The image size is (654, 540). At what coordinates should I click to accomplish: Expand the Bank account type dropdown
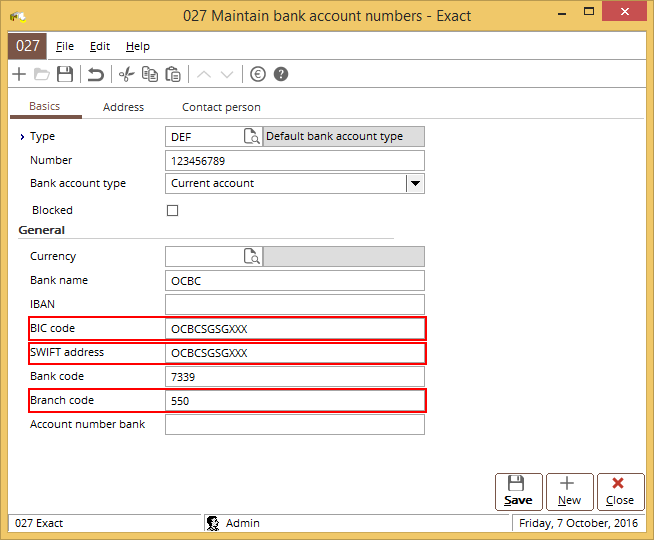pyautogui.click(x=415, y=184)
